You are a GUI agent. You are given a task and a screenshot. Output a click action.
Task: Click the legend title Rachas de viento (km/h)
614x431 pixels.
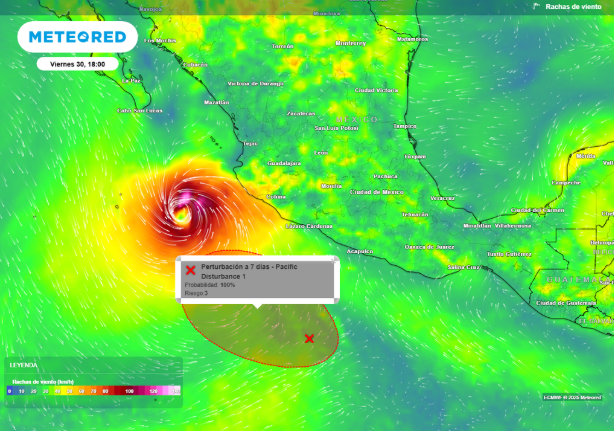point(43,382)
